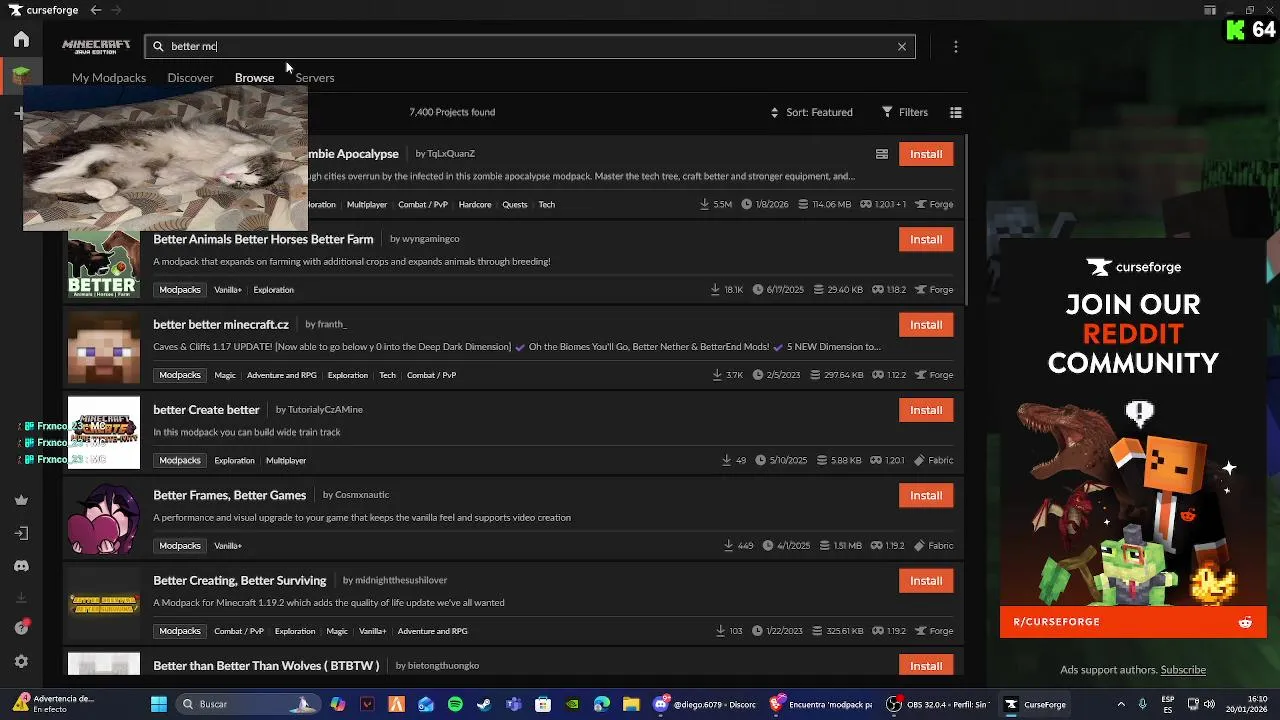Screen dimensions: 1280x720
Task: Click Modpacks badge under Better Frames, Better Games
Action: pyautogui.click(x=180, y=546)
